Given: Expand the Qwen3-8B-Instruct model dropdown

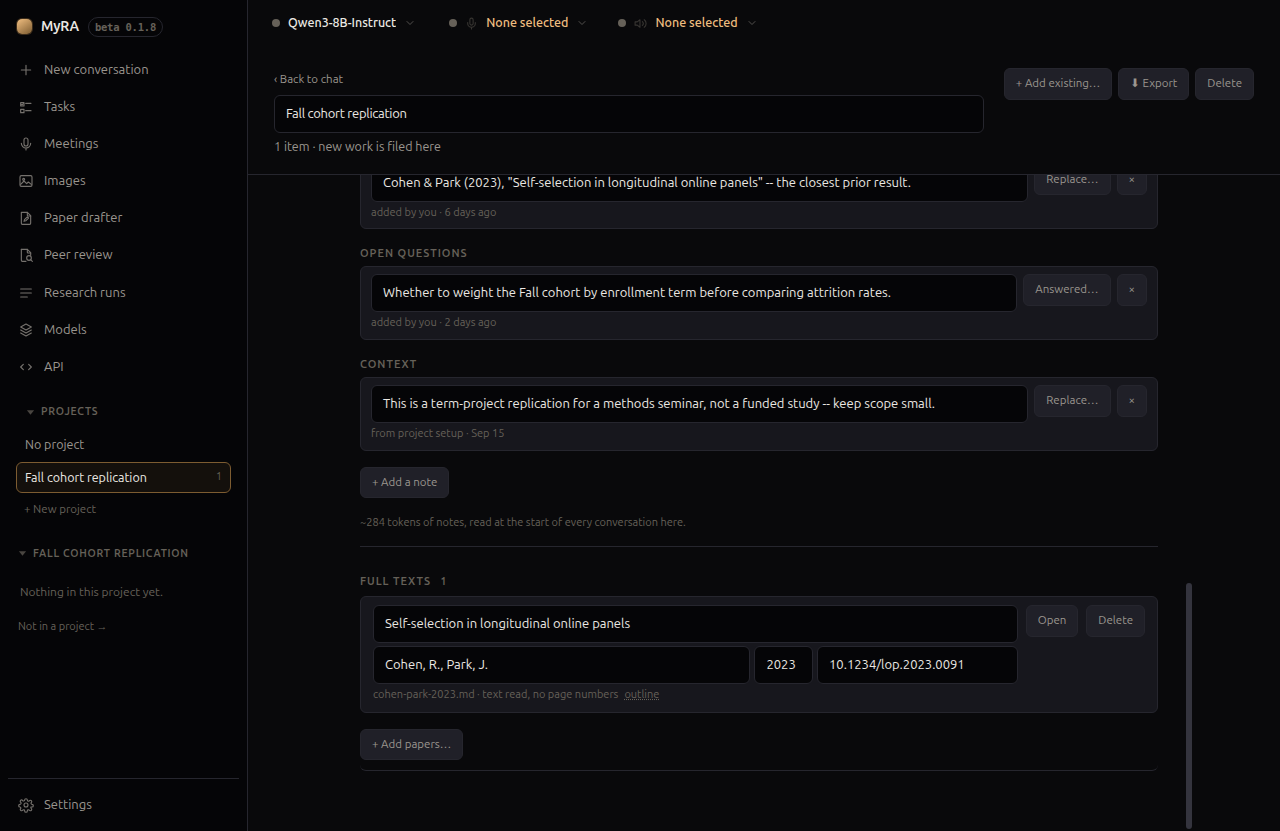Looking at the screenshot, I should tap(344, 23).
